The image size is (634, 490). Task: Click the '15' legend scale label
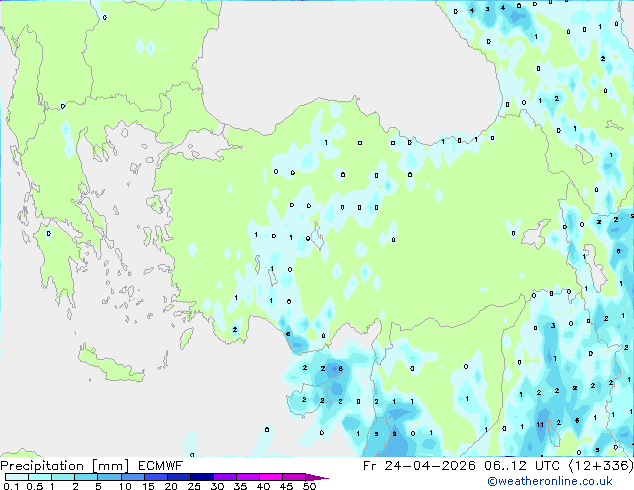(x=148, y=486)
